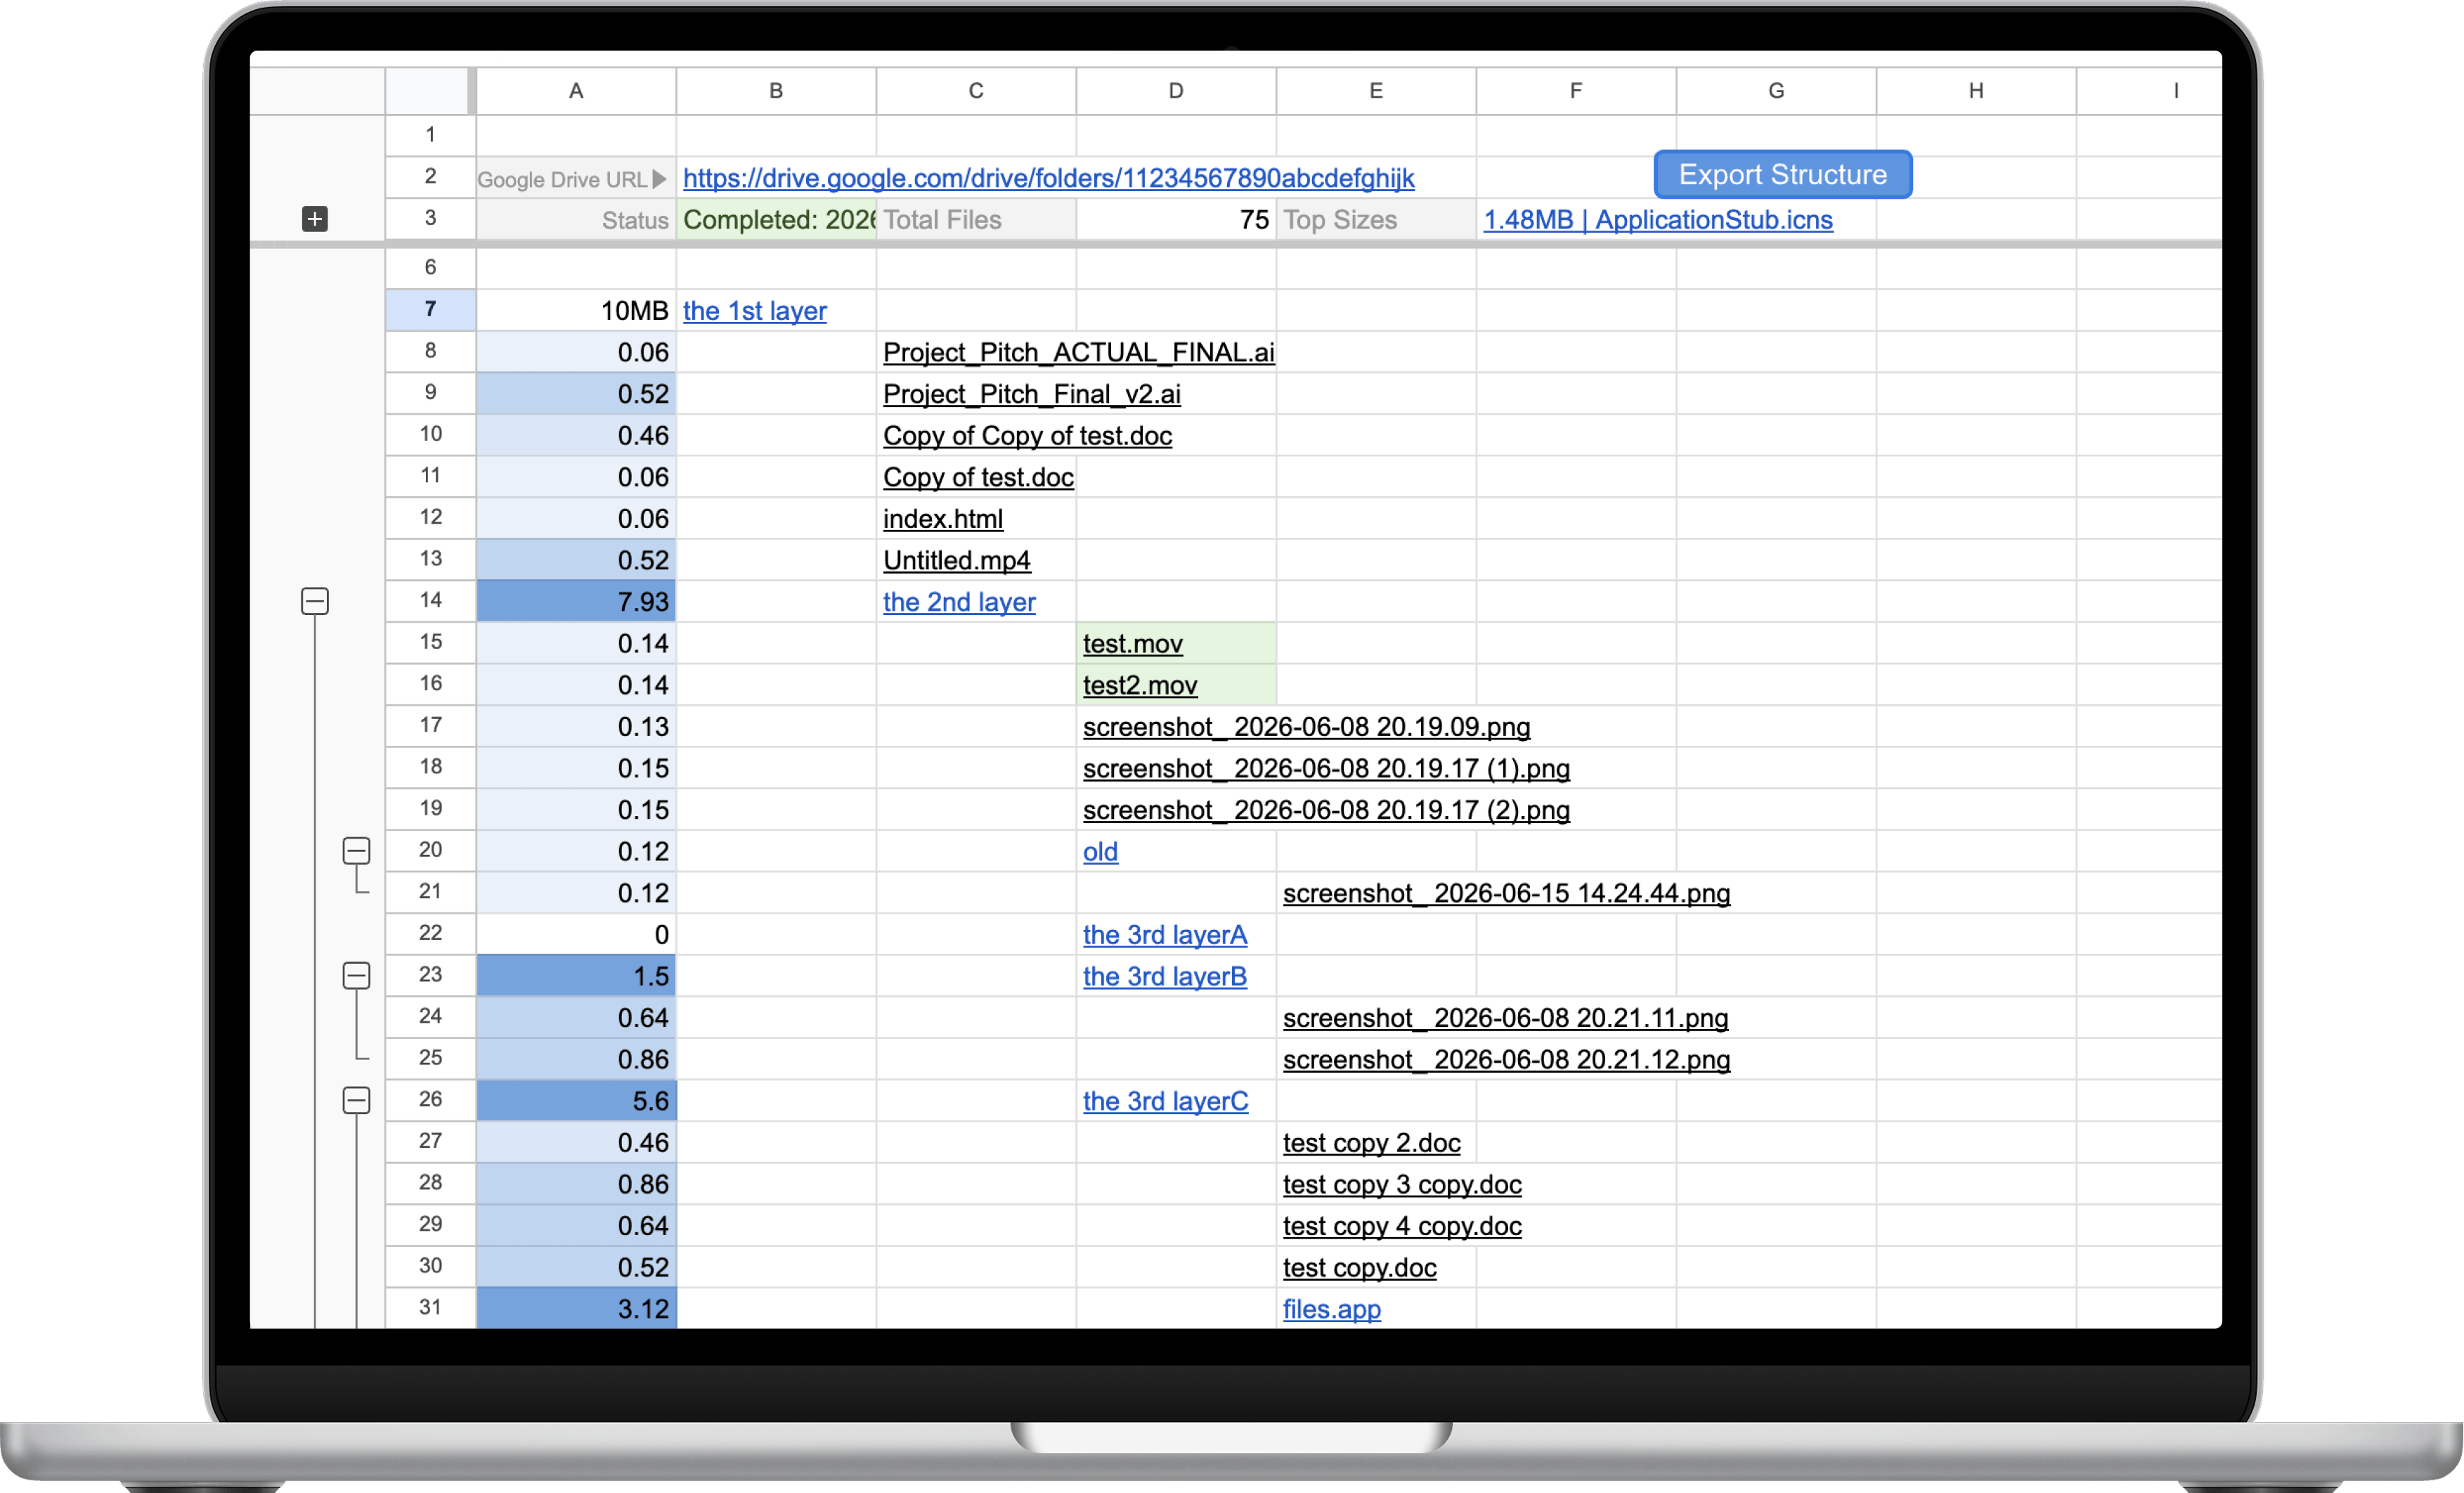This screenshot has width=2464, height=1493.
Task: Open the Untitled.mp4 file link
Action: coord(956,561)
